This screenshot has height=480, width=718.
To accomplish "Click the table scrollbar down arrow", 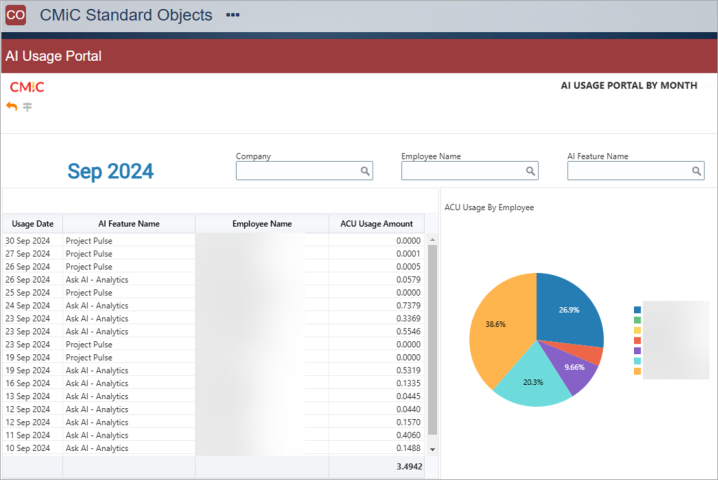I will pyautogui.click(x=432, y=449).
